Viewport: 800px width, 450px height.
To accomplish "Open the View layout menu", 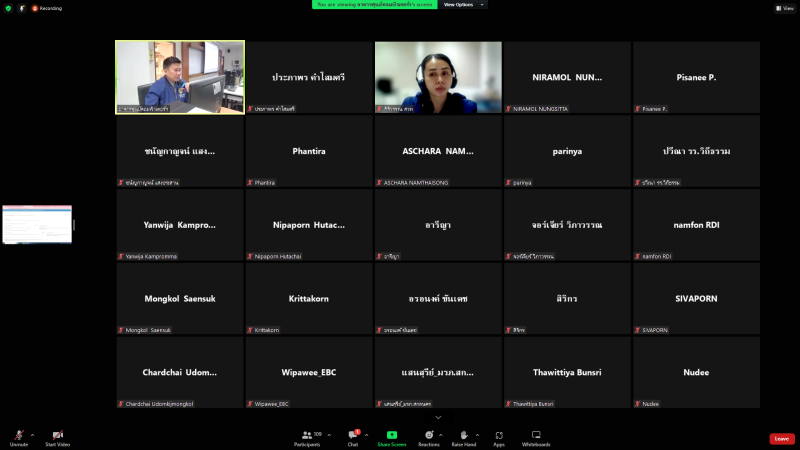I will pyautogui.click(x=783, y=7).
